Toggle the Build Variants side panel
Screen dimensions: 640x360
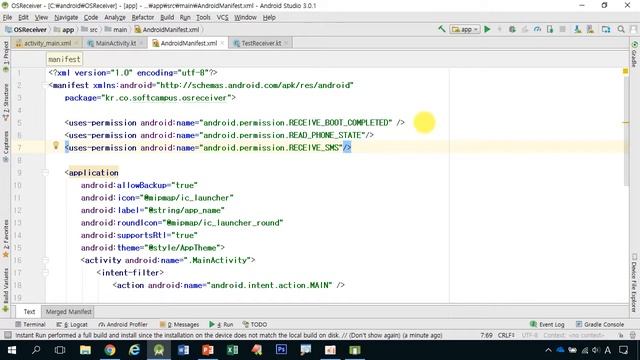[x=5, y=290]
